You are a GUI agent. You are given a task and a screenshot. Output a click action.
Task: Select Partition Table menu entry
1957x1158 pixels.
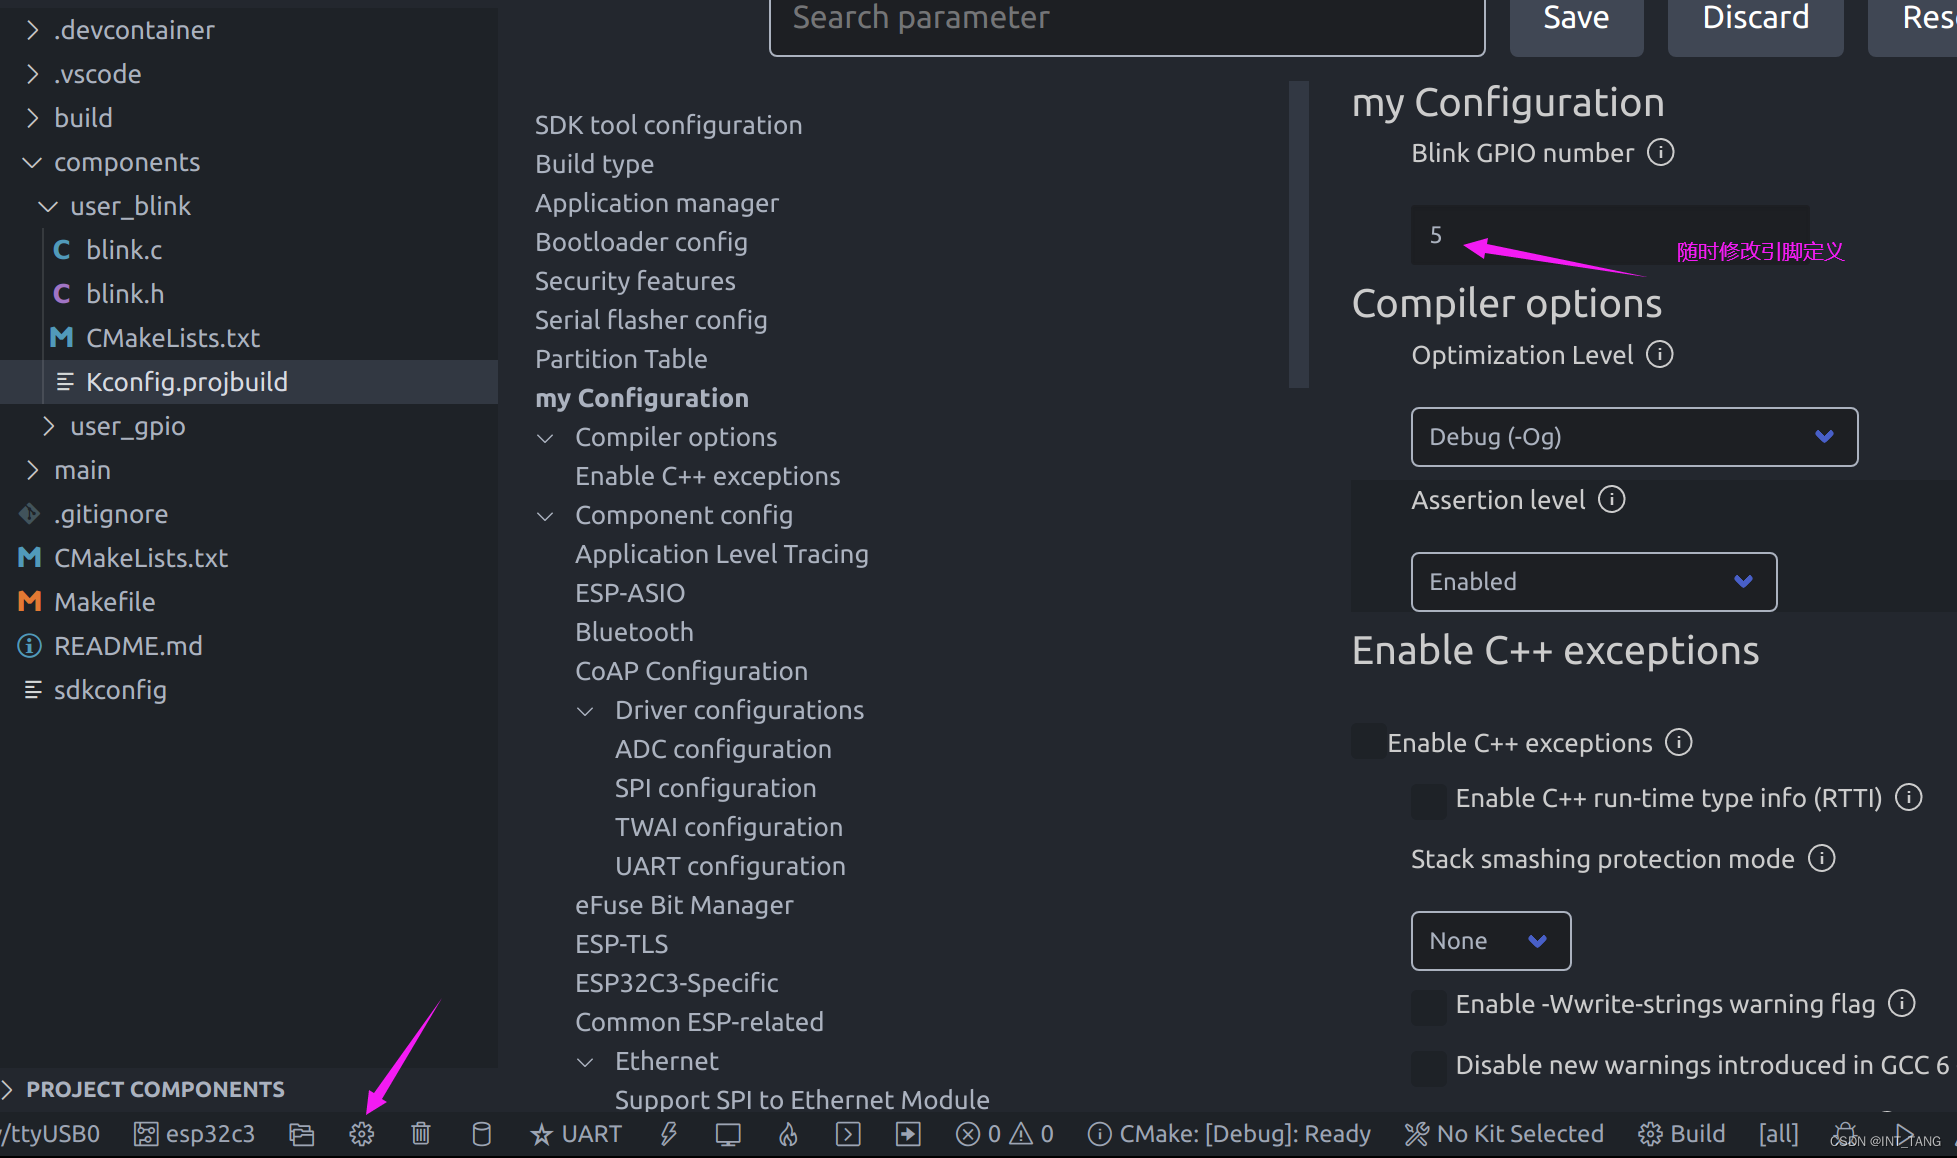pyautogui.click(x=621, y=359)
